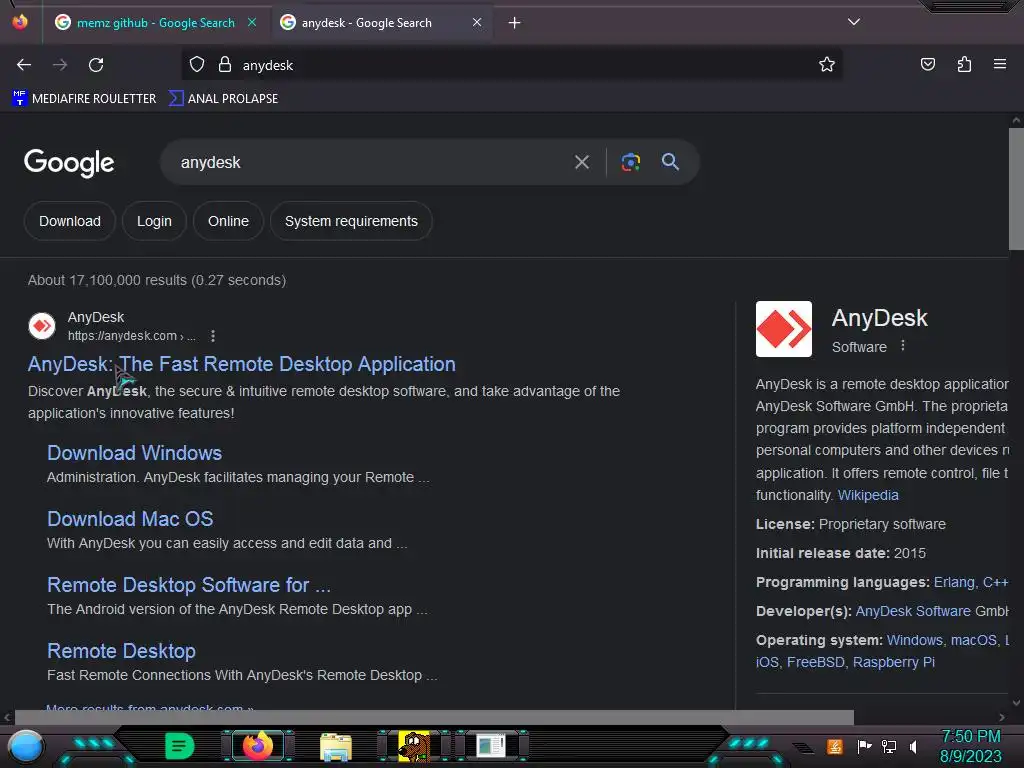Open the window icon taskbar app
The width and height of the screenshot is (1024, 768).
(x=491, y=746)
